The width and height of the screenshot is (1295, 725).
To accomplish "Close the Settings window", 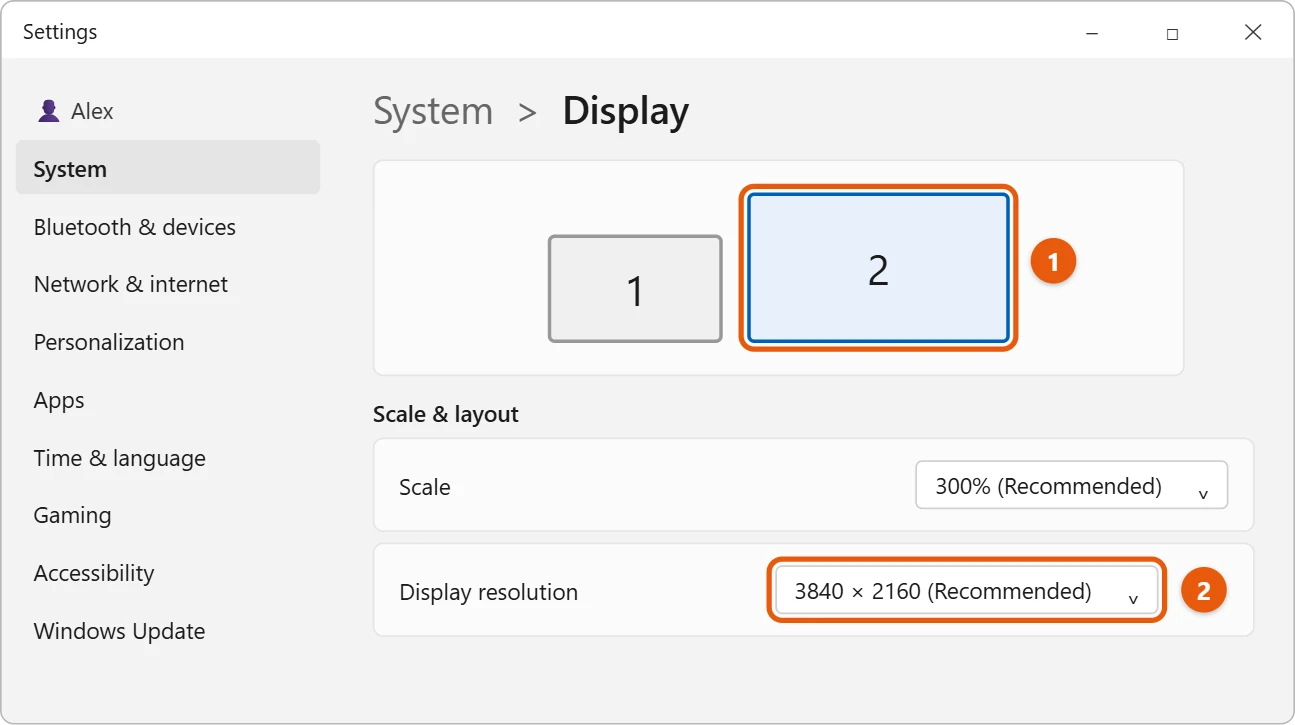I will coord(1253,33).
